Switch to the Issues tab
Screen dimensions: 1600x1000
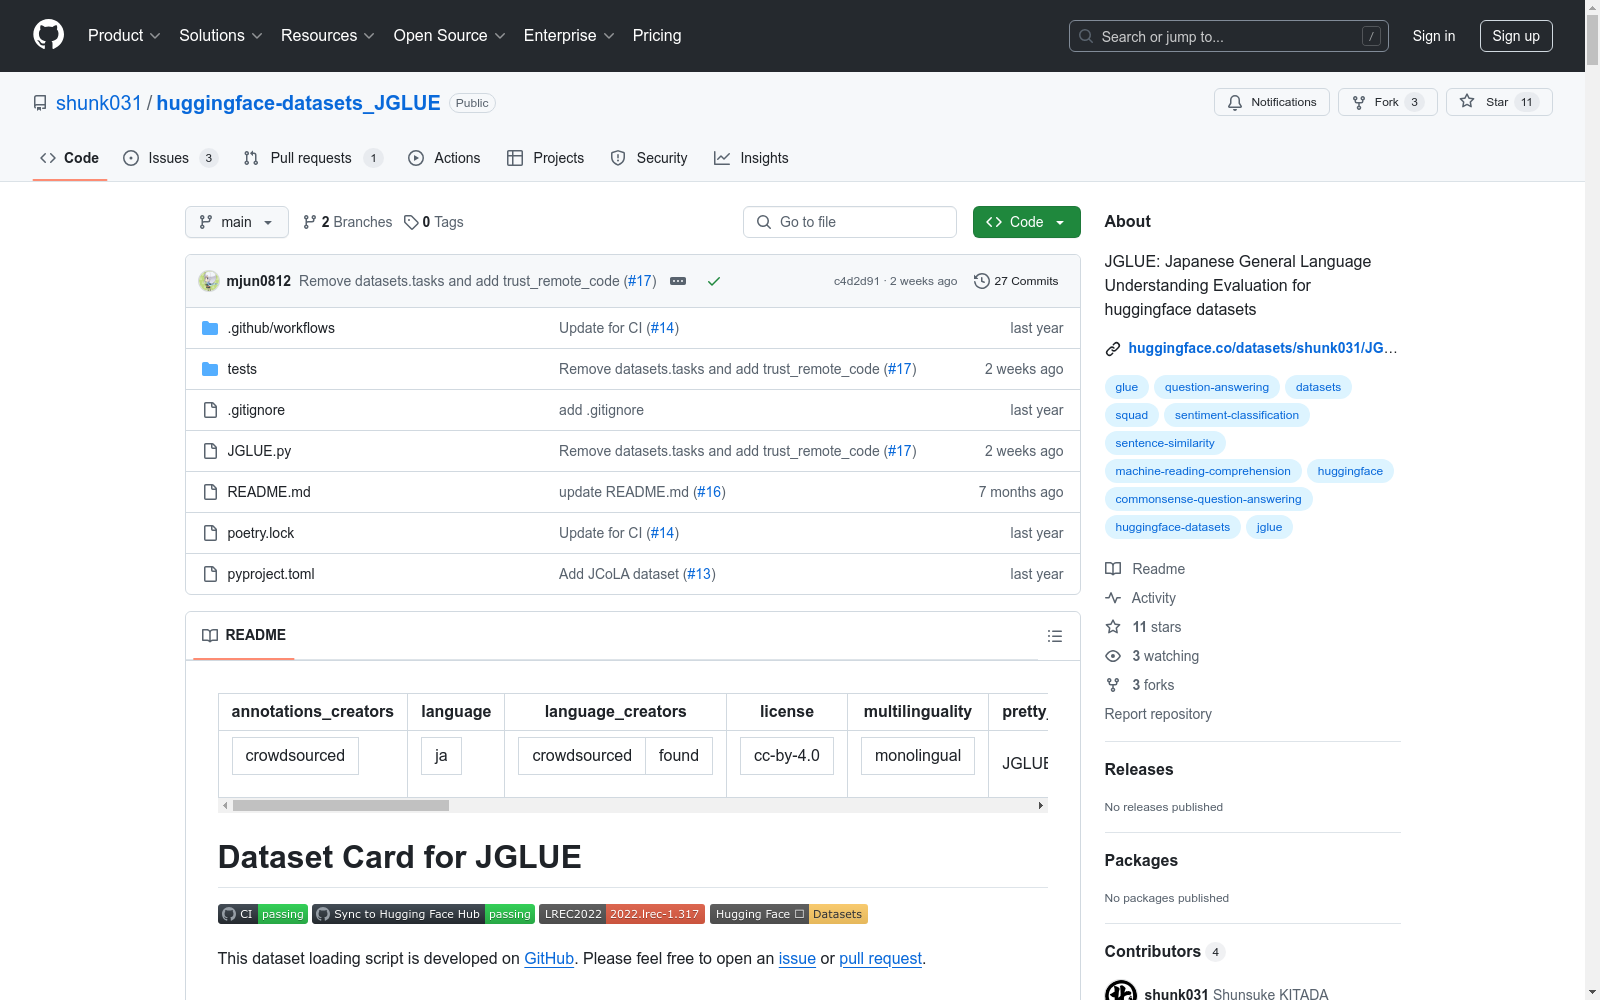pyautogui.click(x=170, y=158)
